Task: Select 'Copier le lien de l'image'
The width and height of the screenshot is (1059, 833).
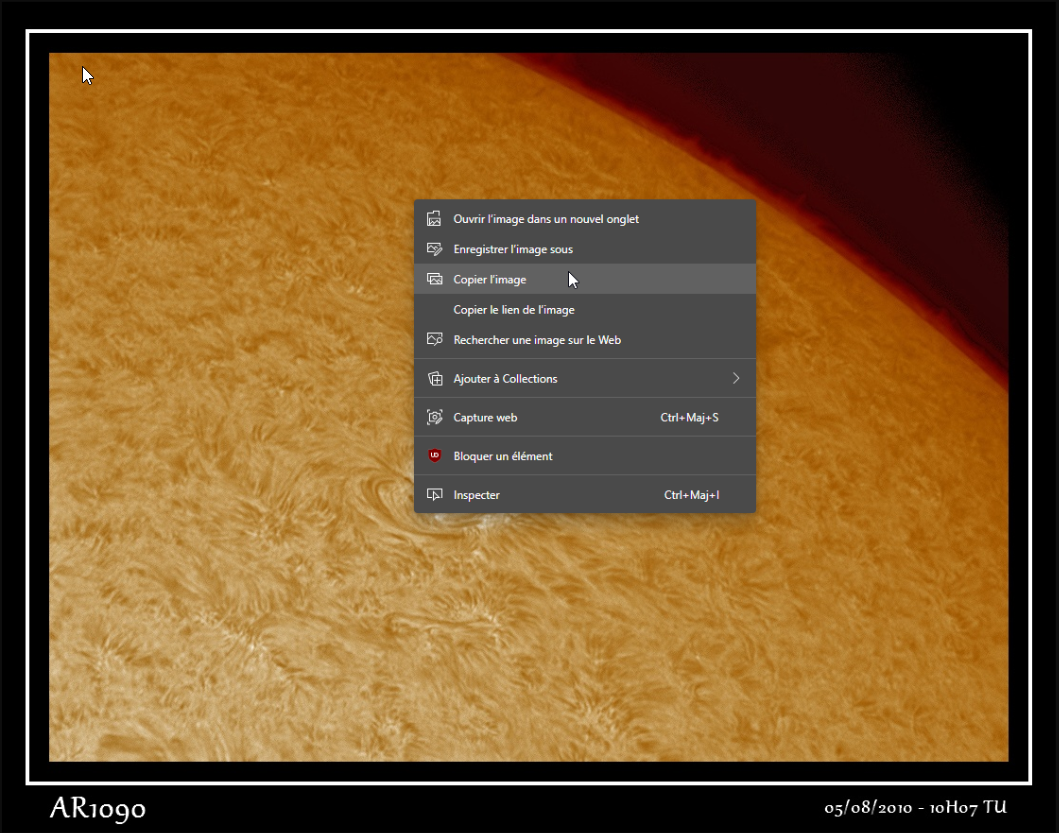Action: (x=513, y=309)
